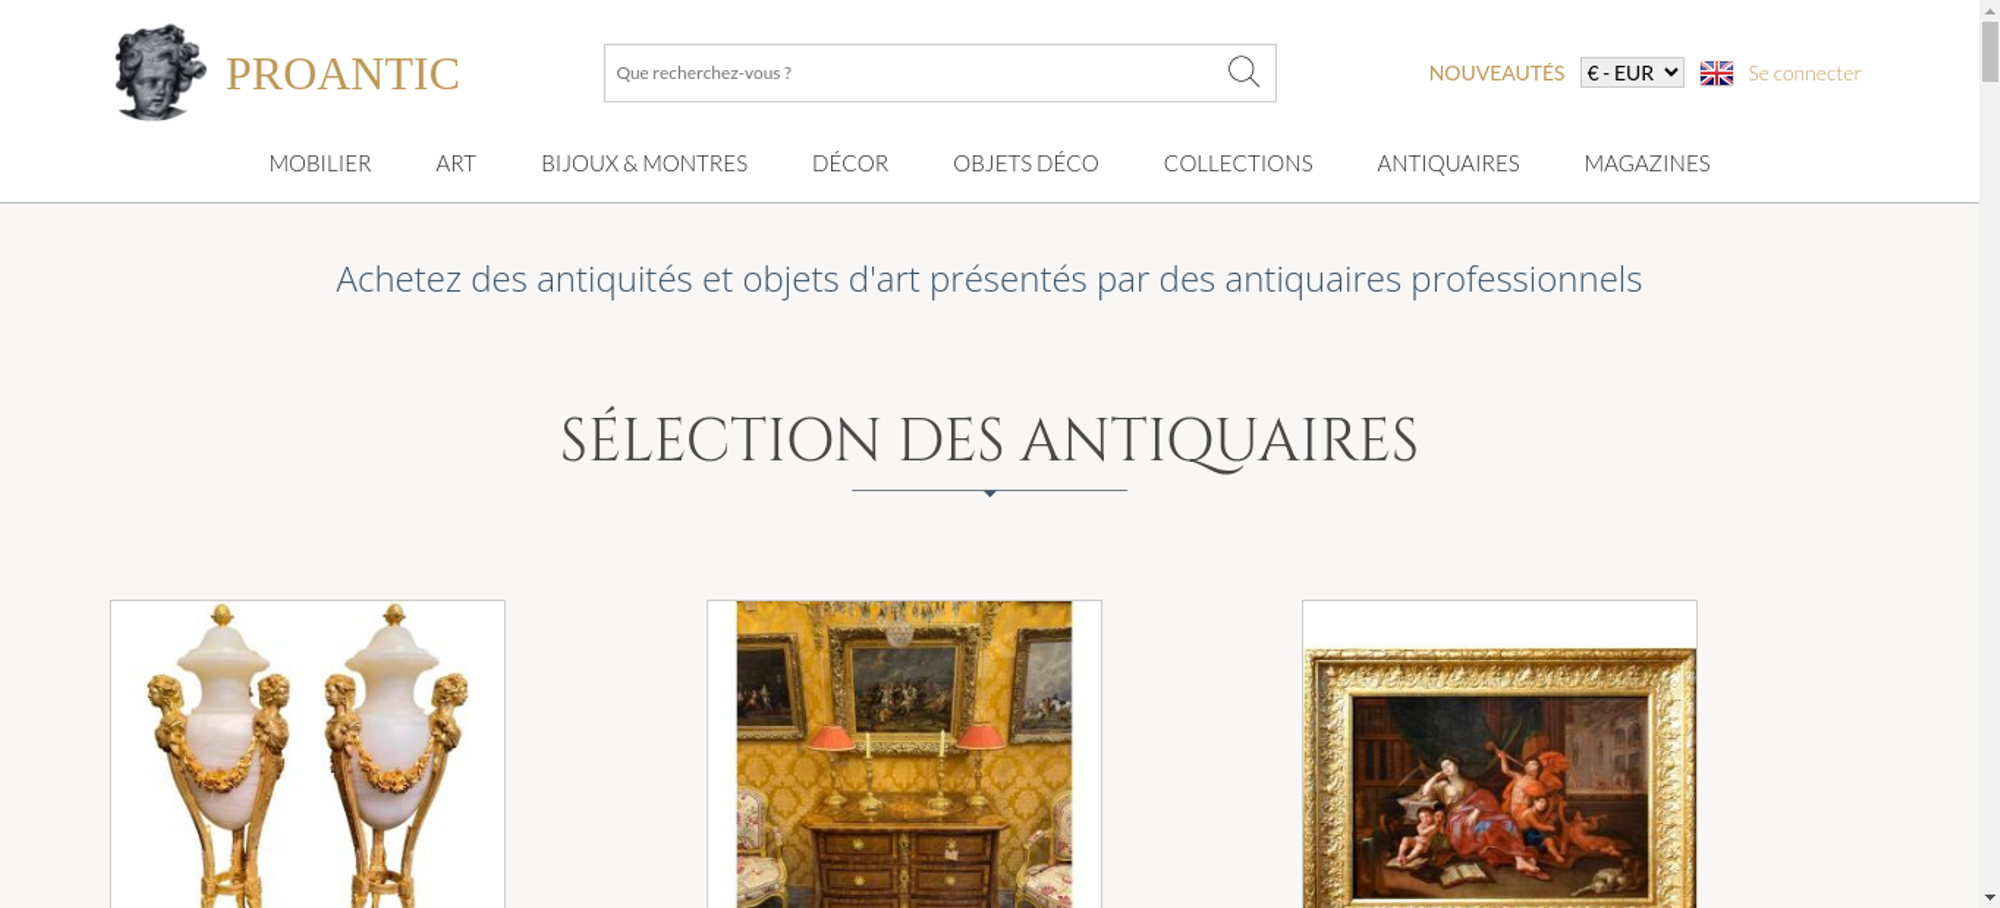Click the Se connecter link
The image size is (2000, 908).
pos(1804,73)
